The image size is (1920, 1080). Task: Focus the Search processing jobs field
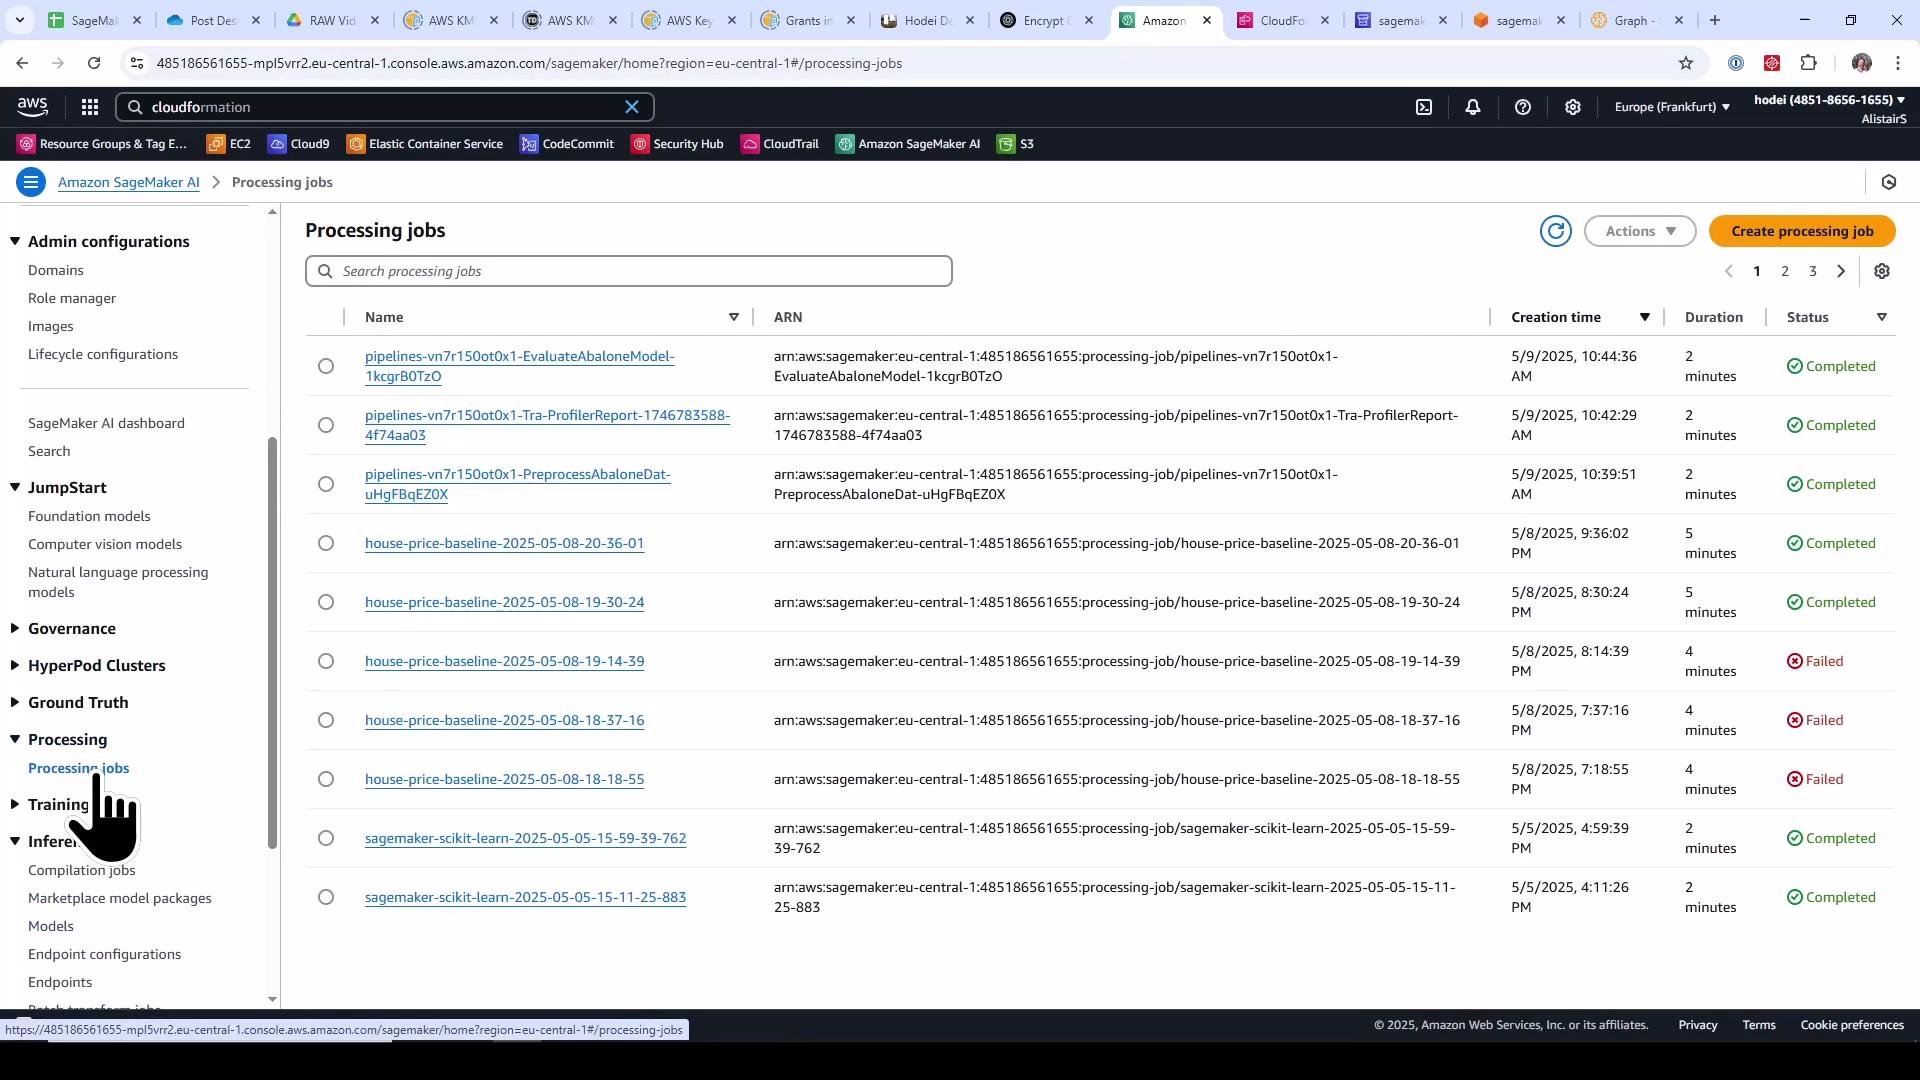(x=628, y=272)
